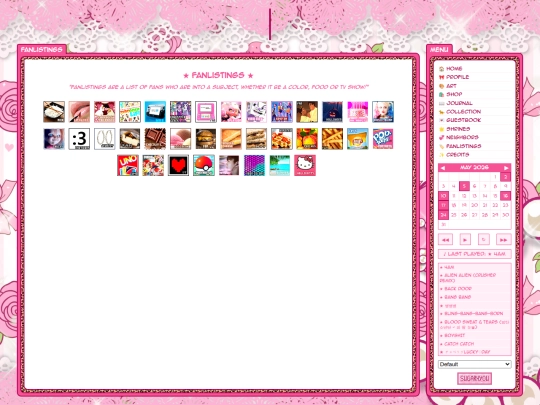Screen dimensions: 540x405
Task: Select May 2 on the calendar
Action: coord(505,177)
